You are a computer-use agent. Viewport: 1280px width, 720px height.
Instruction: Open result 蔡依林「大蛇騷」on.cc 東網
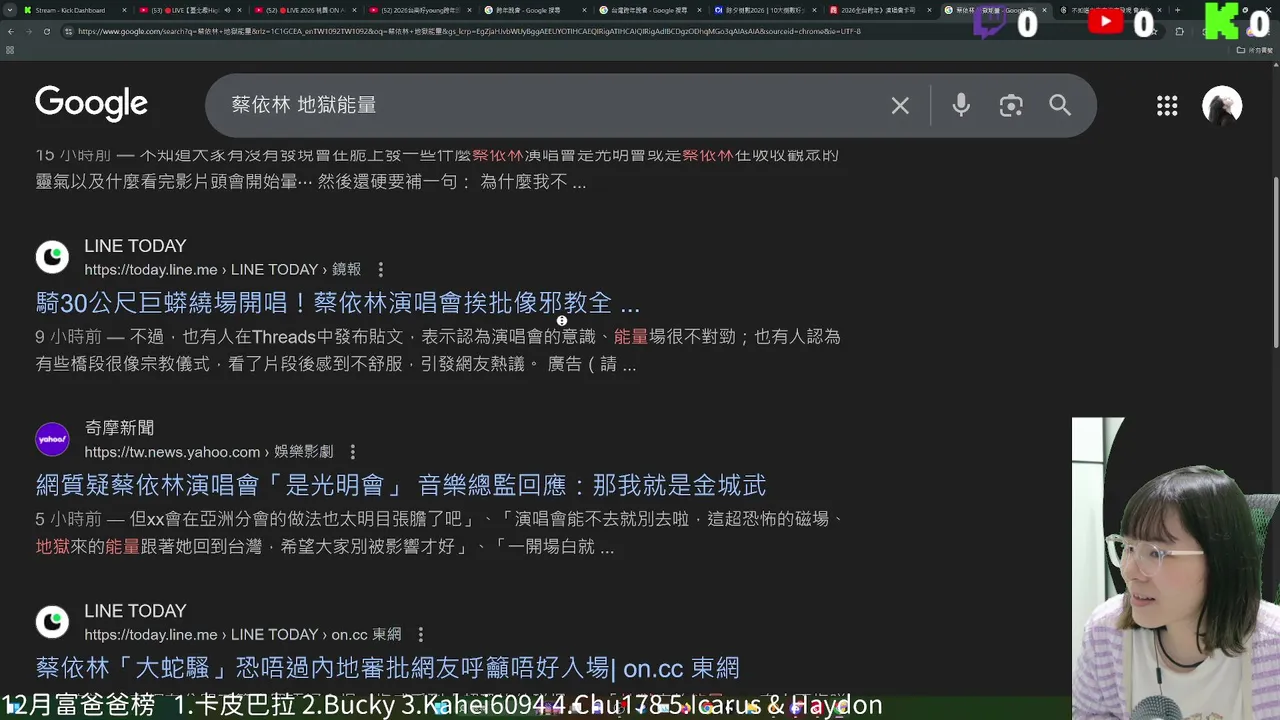(x=388, y=668)
